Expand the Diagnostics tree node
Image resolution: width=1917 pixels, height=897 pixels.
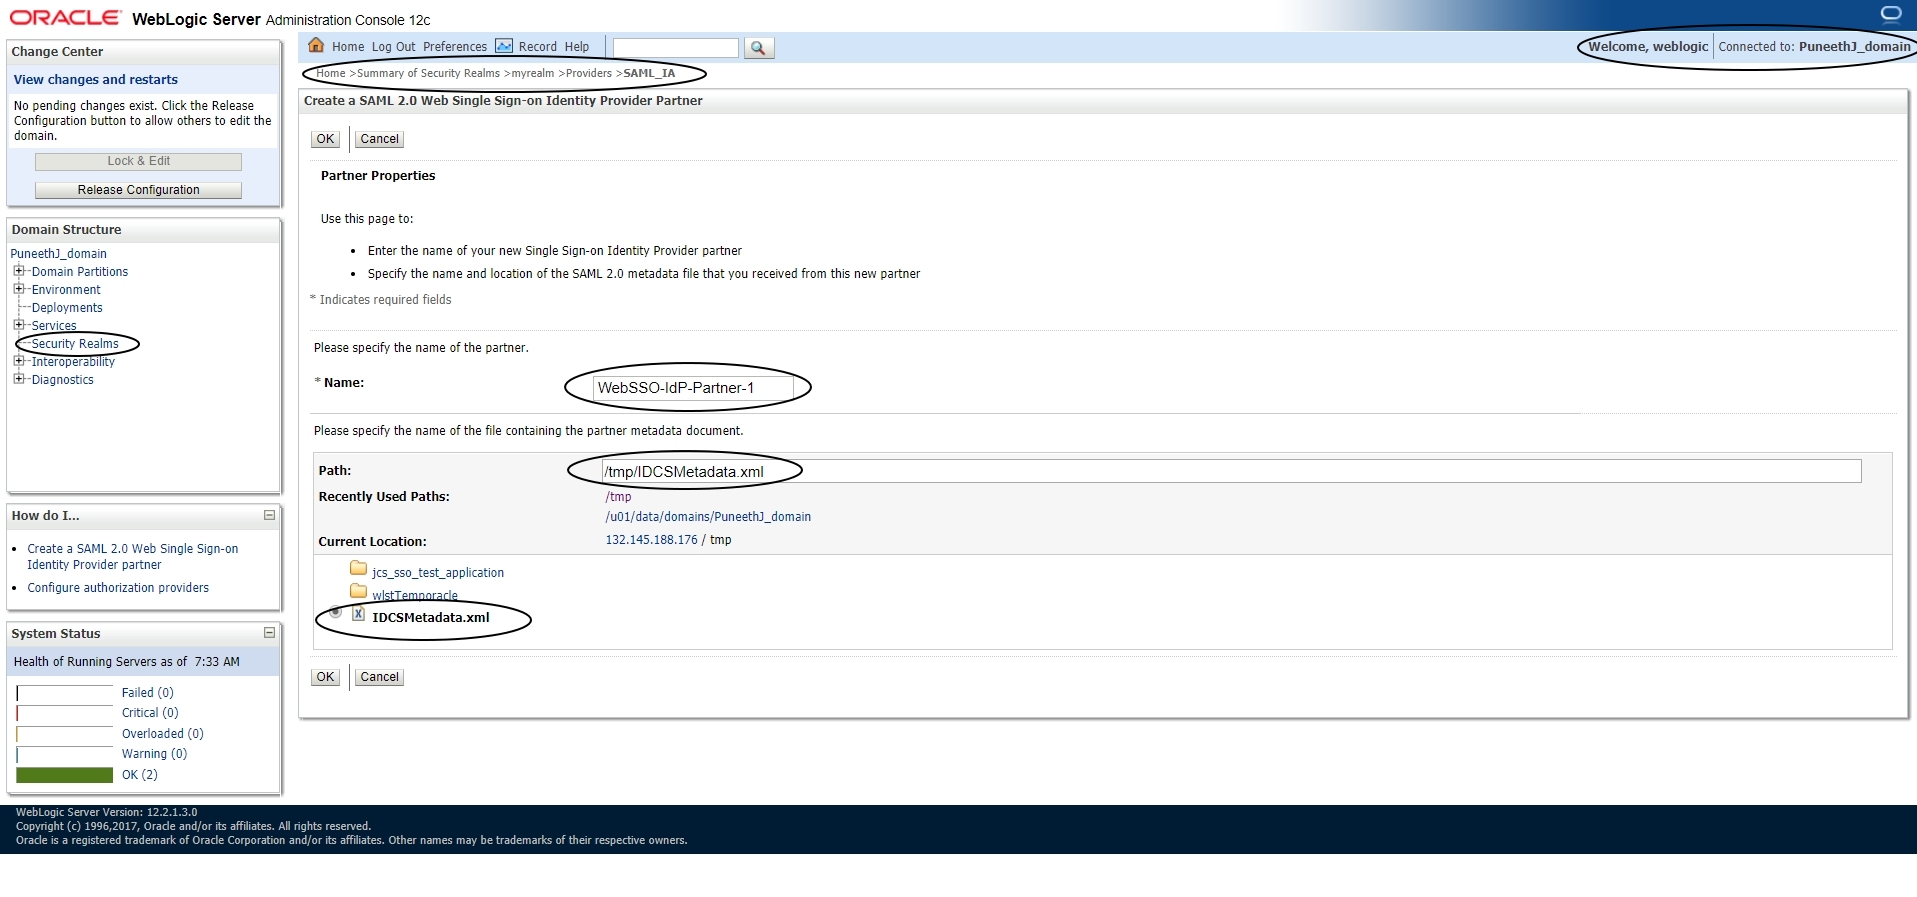coord(18,379)
